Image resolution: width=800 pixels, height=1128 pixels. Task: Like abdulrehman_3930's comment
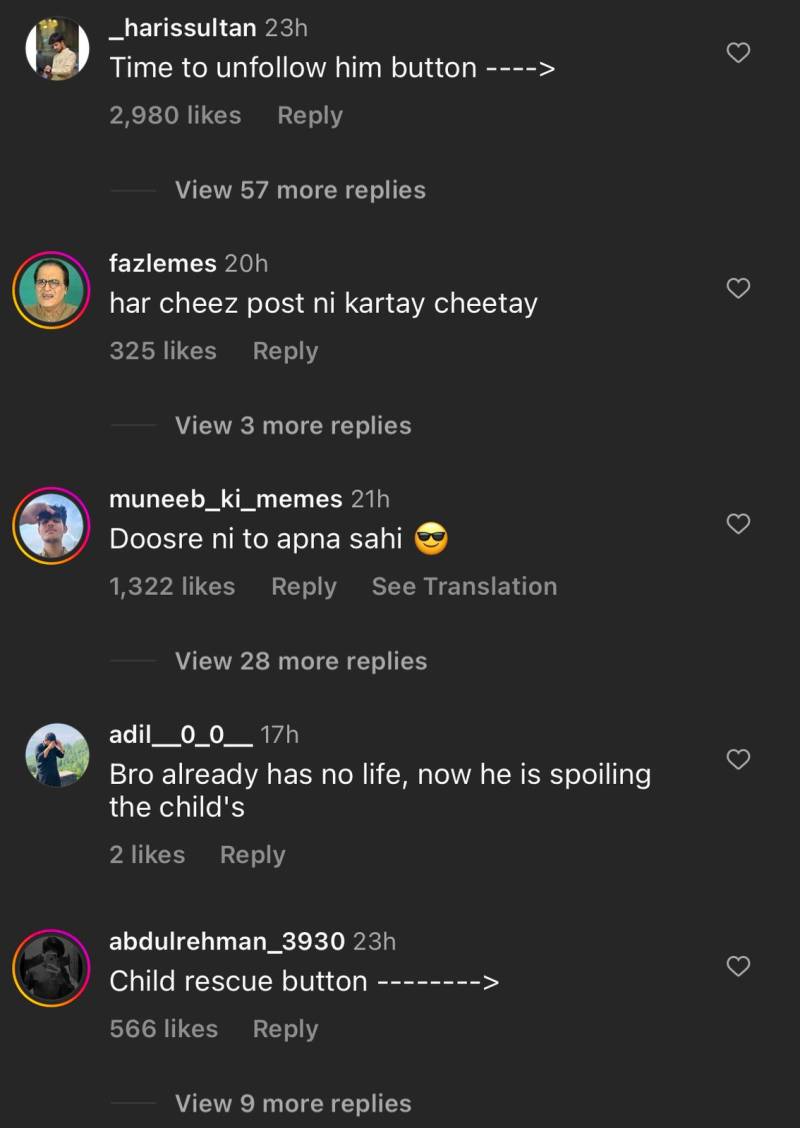coord(738,966)
